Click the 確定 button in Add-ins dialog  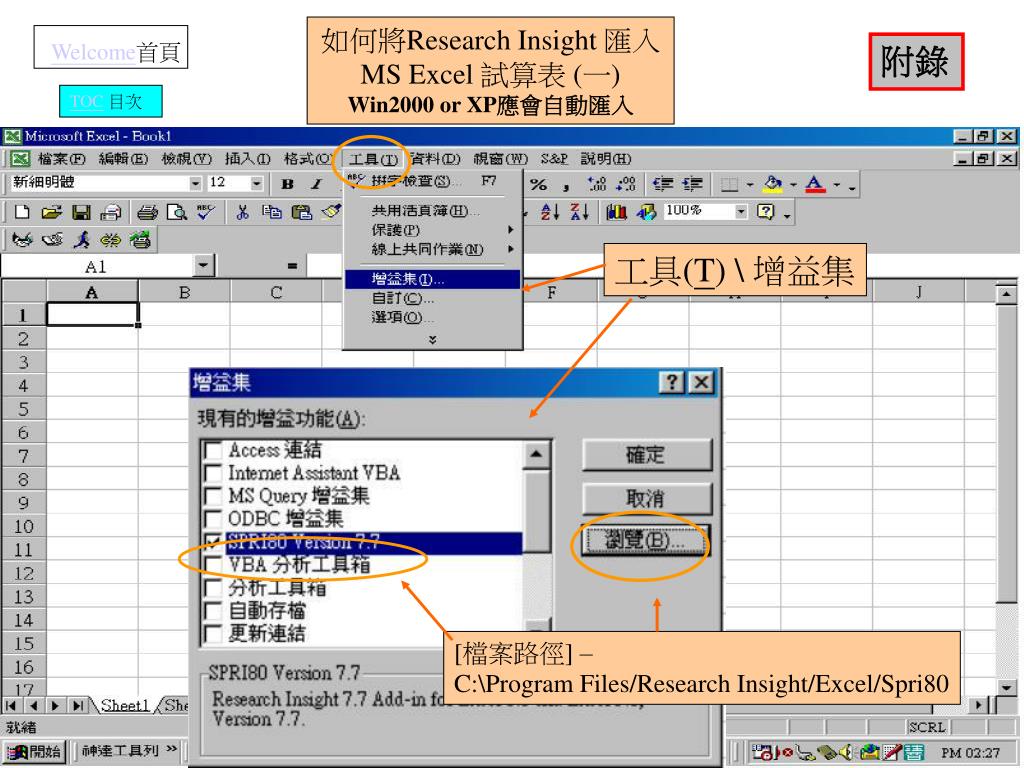(x=647, y=455)
